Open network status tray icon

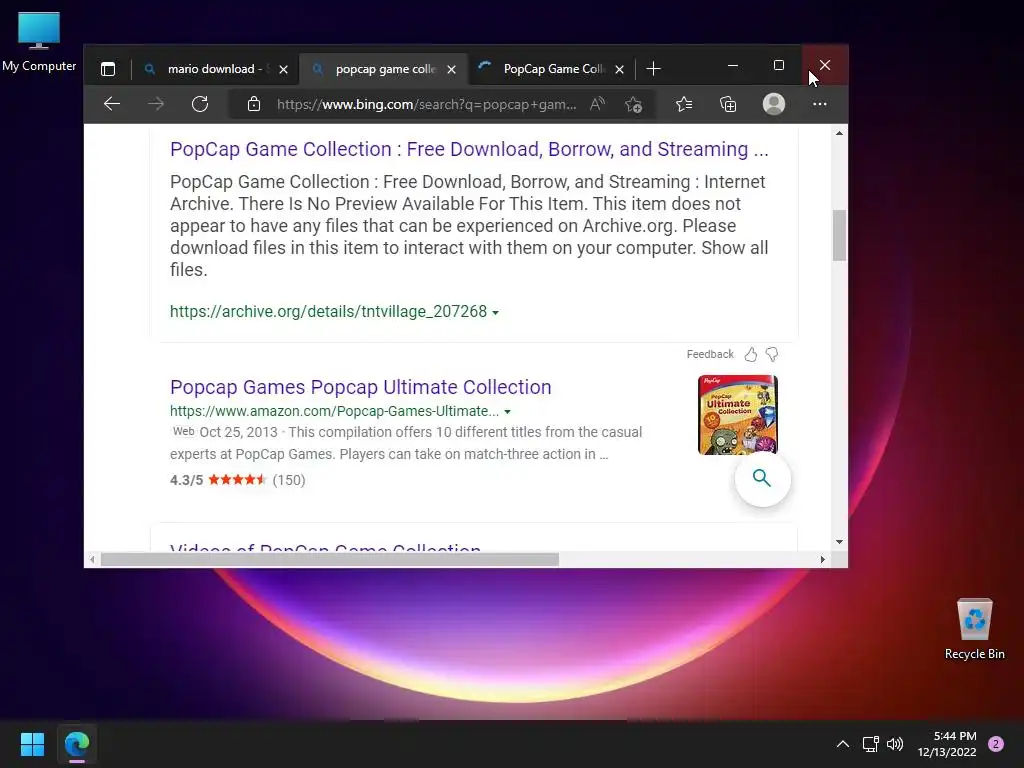[x=871, y=743]
